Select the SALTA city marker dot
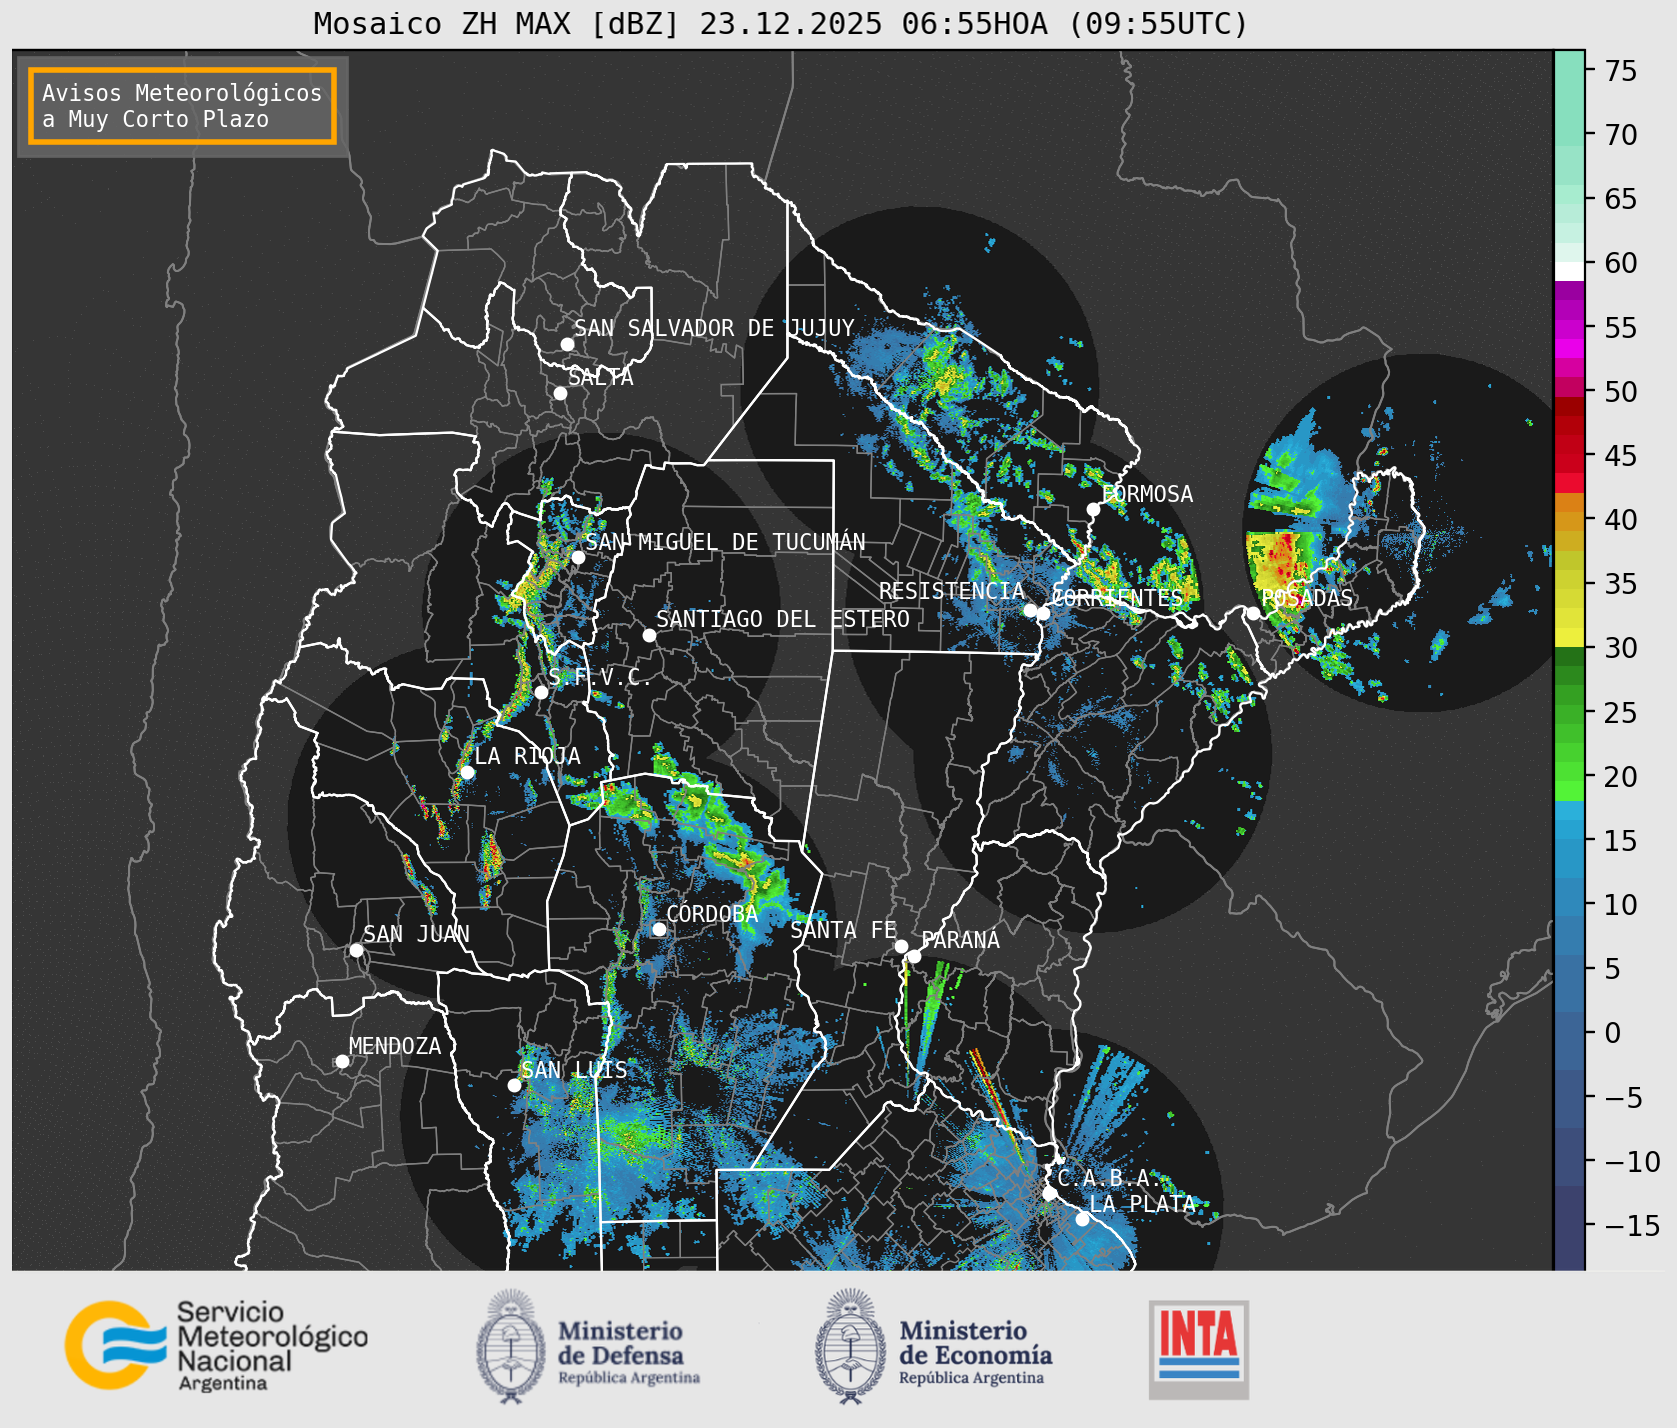The height and width of the screenshot is (1428, 1677). 561,393
